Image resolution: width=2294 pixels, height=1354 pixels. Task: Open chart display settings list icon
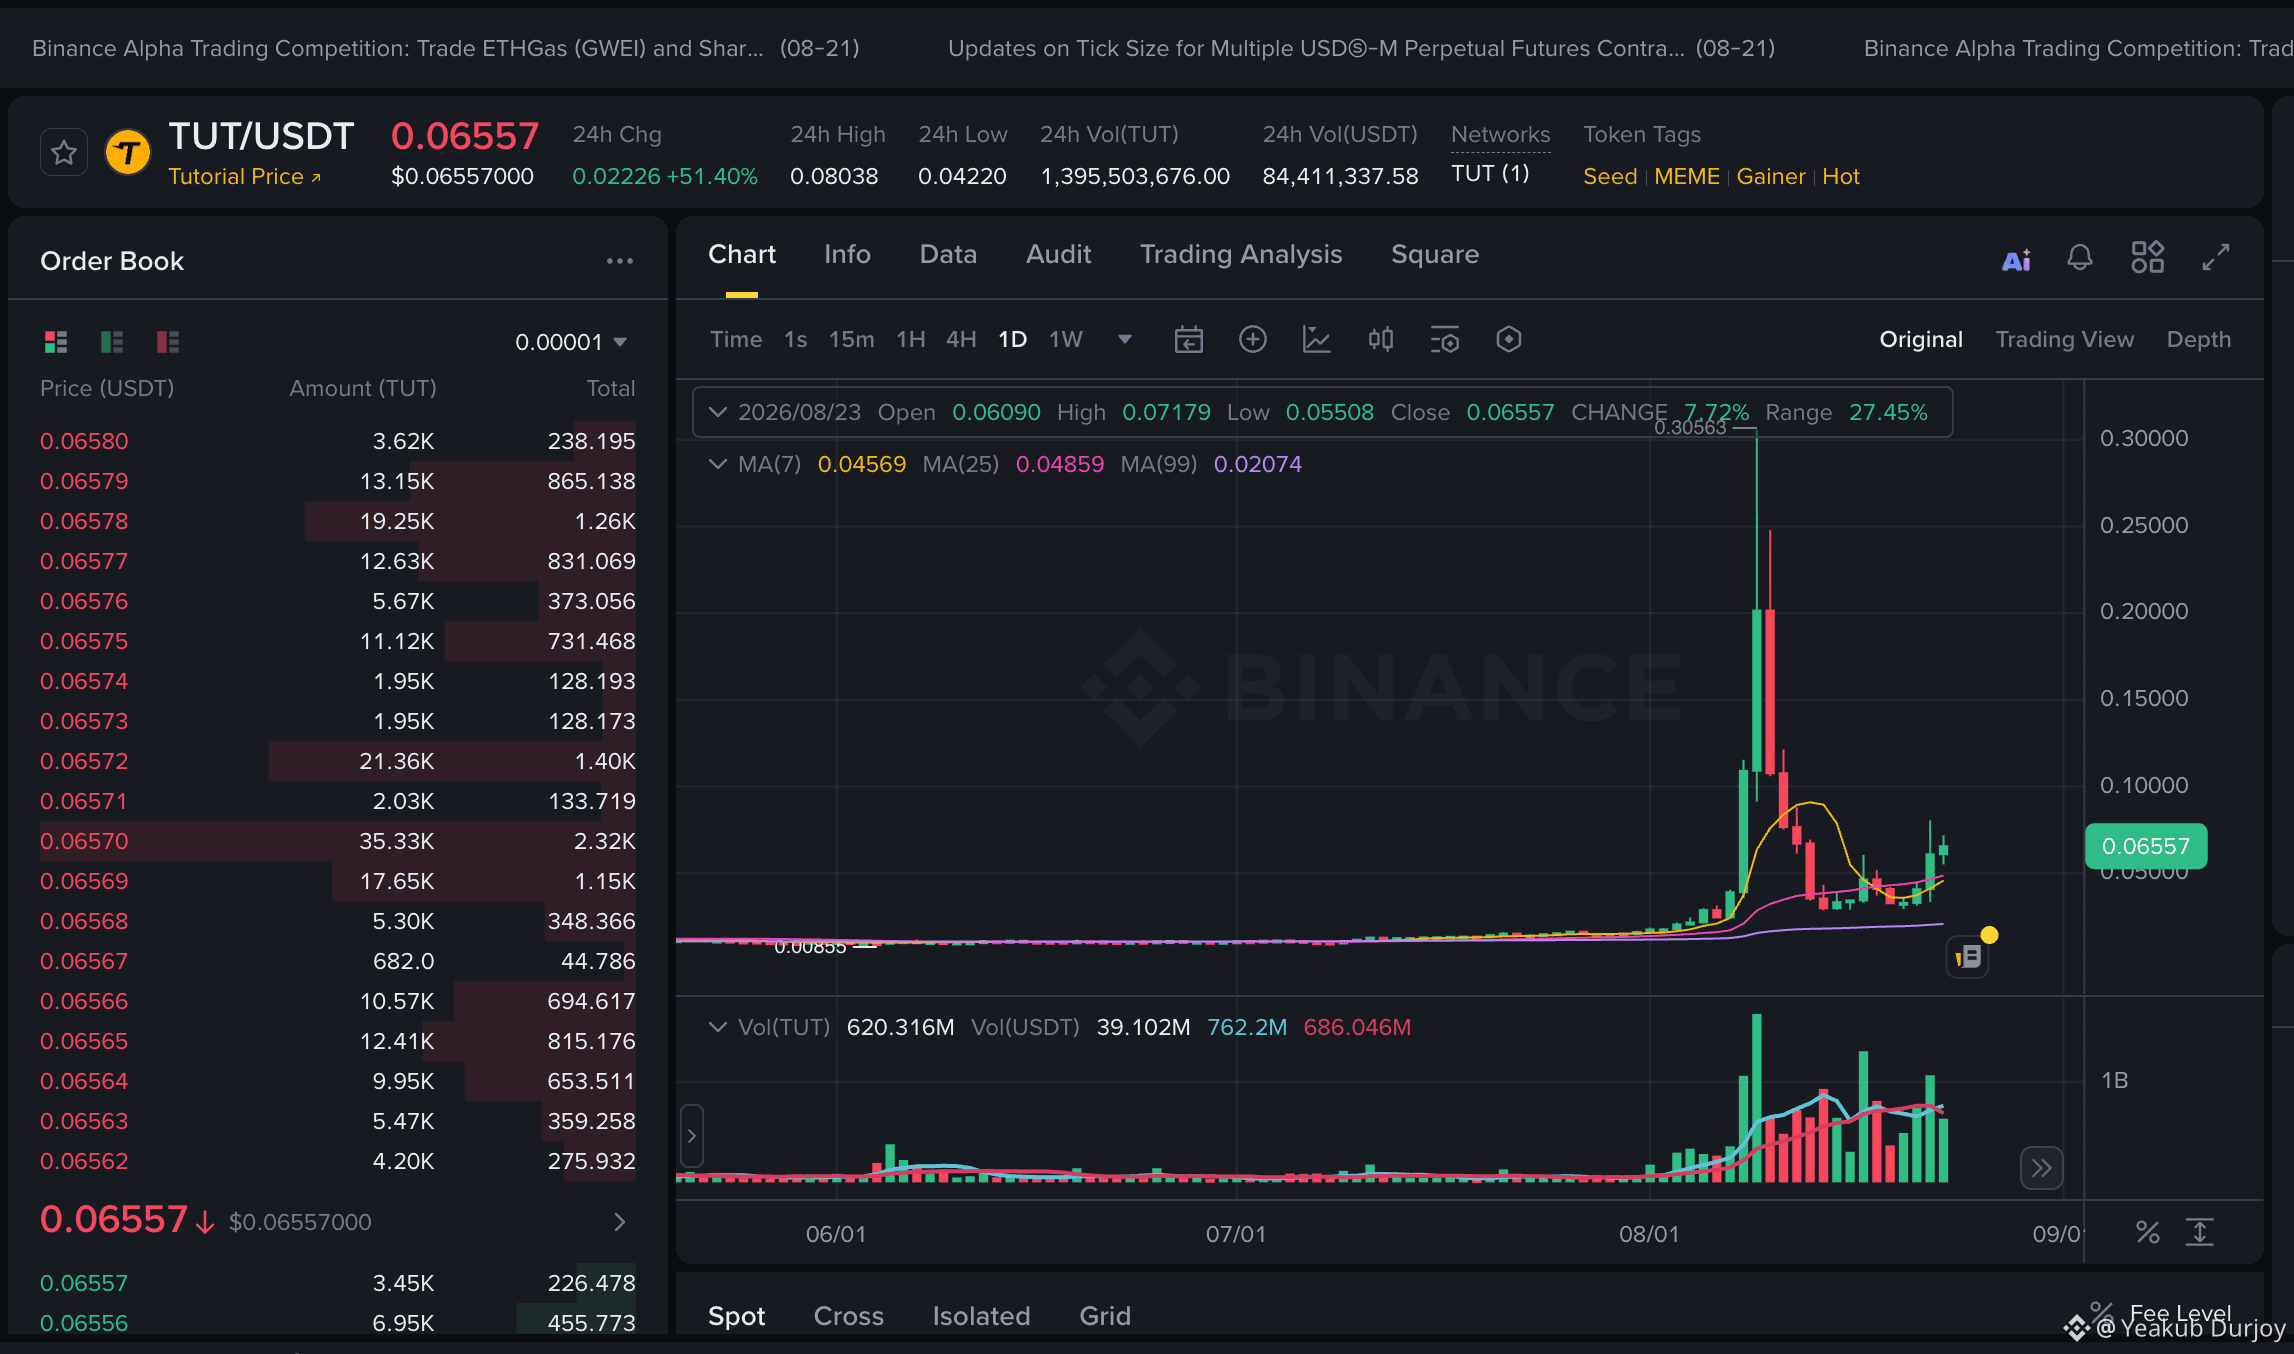[x=1445, y=340]
